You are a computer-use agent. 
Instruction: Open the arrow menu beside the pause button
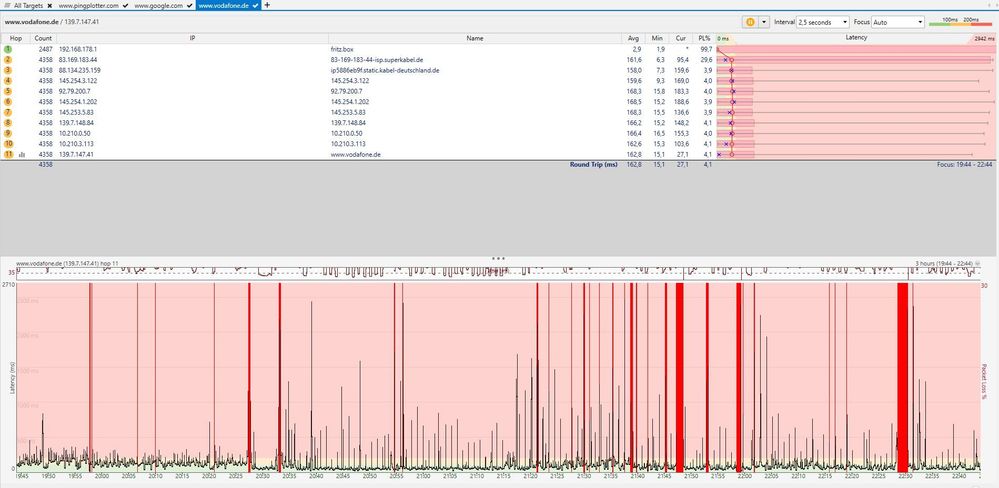[764, 22]
